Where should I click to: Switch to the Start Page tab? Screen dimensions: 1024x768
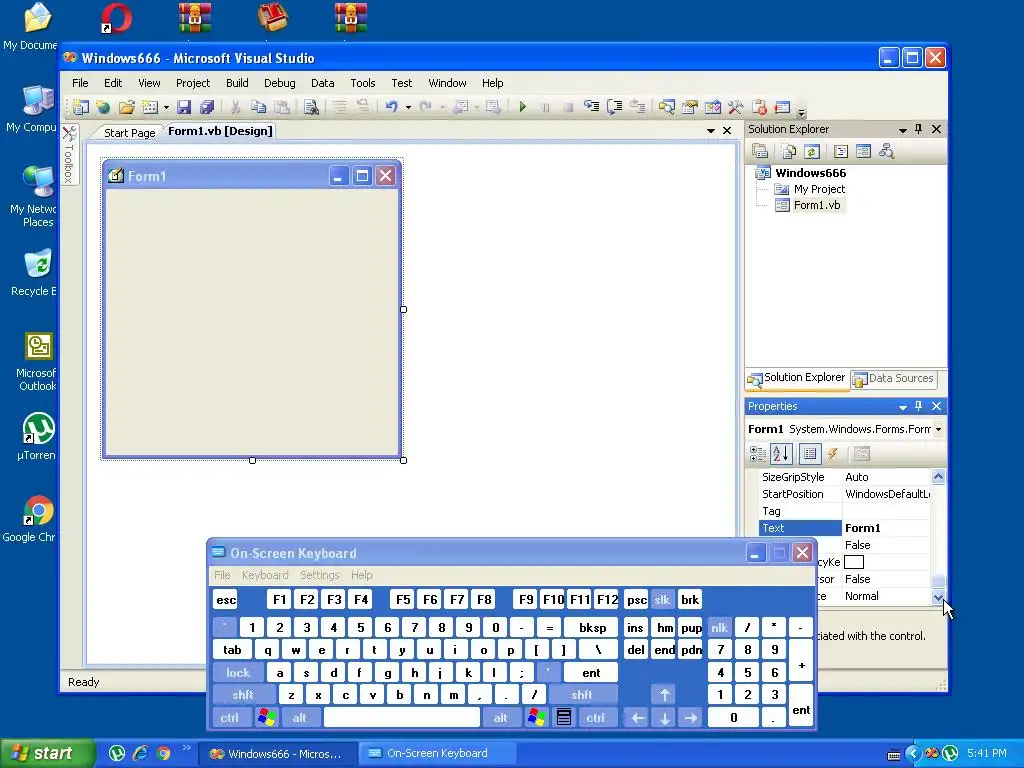pos(129,133)
